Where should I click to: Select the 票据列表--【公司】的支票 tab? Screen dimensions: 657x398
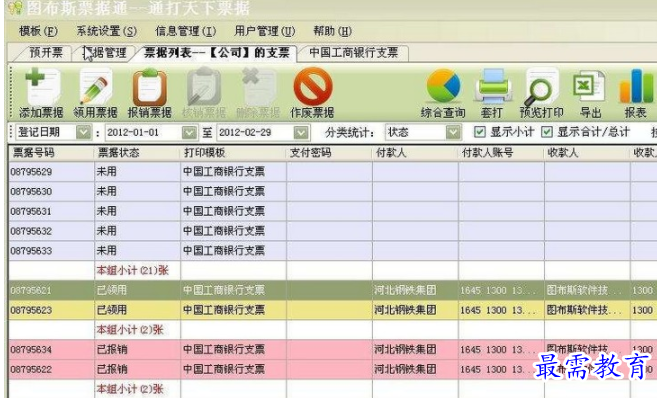tap(217, 53)
